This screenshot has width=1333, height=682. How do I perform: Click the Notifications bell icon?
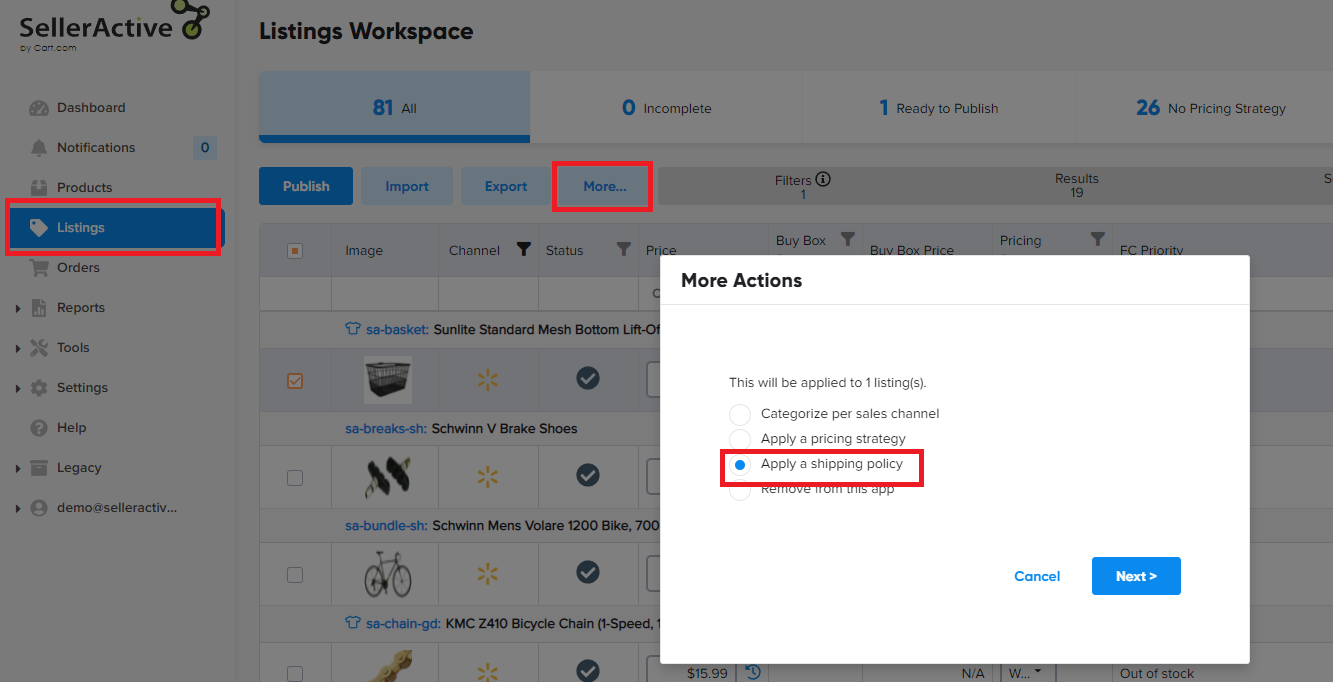(39, 148)
